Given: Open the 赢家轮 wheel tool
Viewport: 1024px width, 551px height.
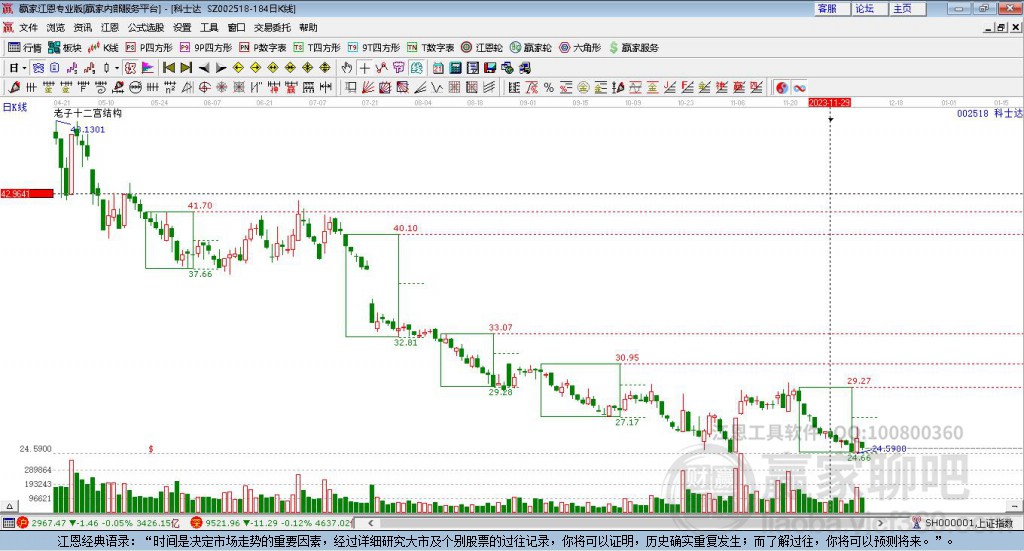Looking at the screenshot, I should pyautogui.click(x=530, y=48).
